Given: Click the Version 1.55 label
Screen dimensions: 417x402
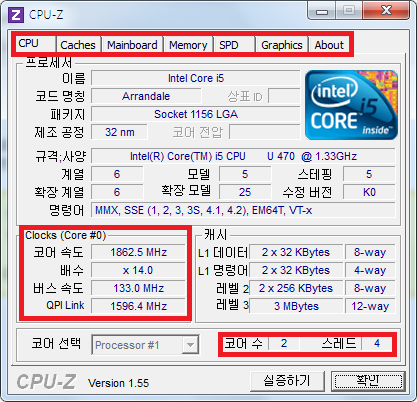Looking at the screenshot, I should [x=118, y=383].
